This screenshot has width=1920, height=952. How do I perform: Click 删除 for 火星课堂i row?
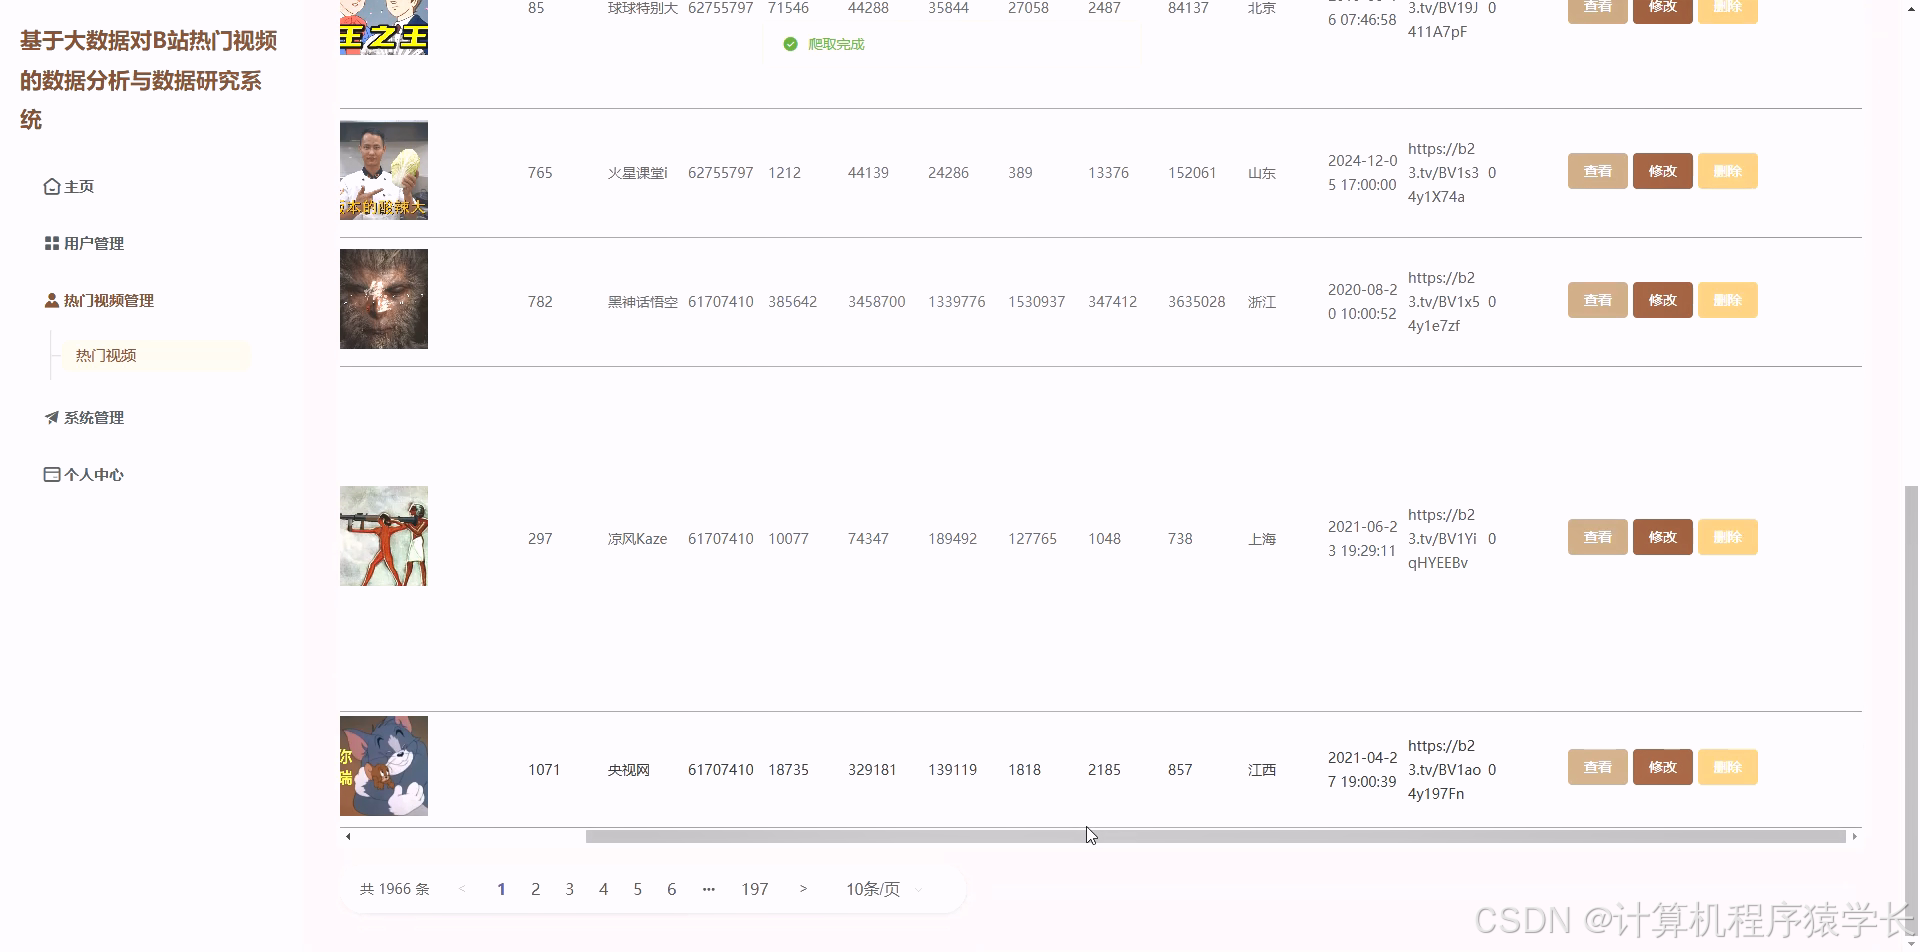click(x=1727, y=171)
